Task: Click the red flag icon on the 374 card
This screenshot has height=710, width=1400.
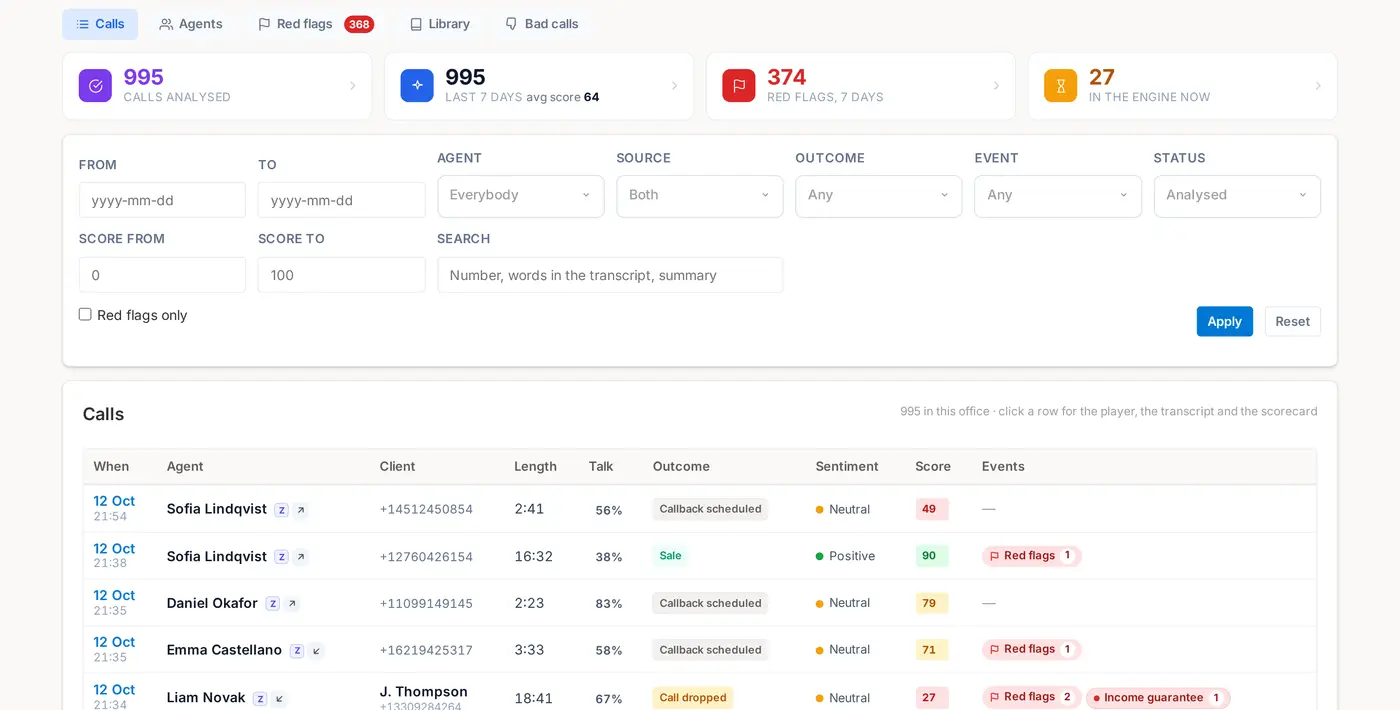Action: click(739, 86)
